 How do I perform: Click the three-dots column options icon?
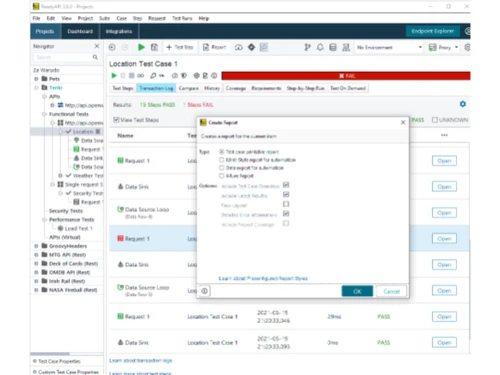click(x=444, y=135)
